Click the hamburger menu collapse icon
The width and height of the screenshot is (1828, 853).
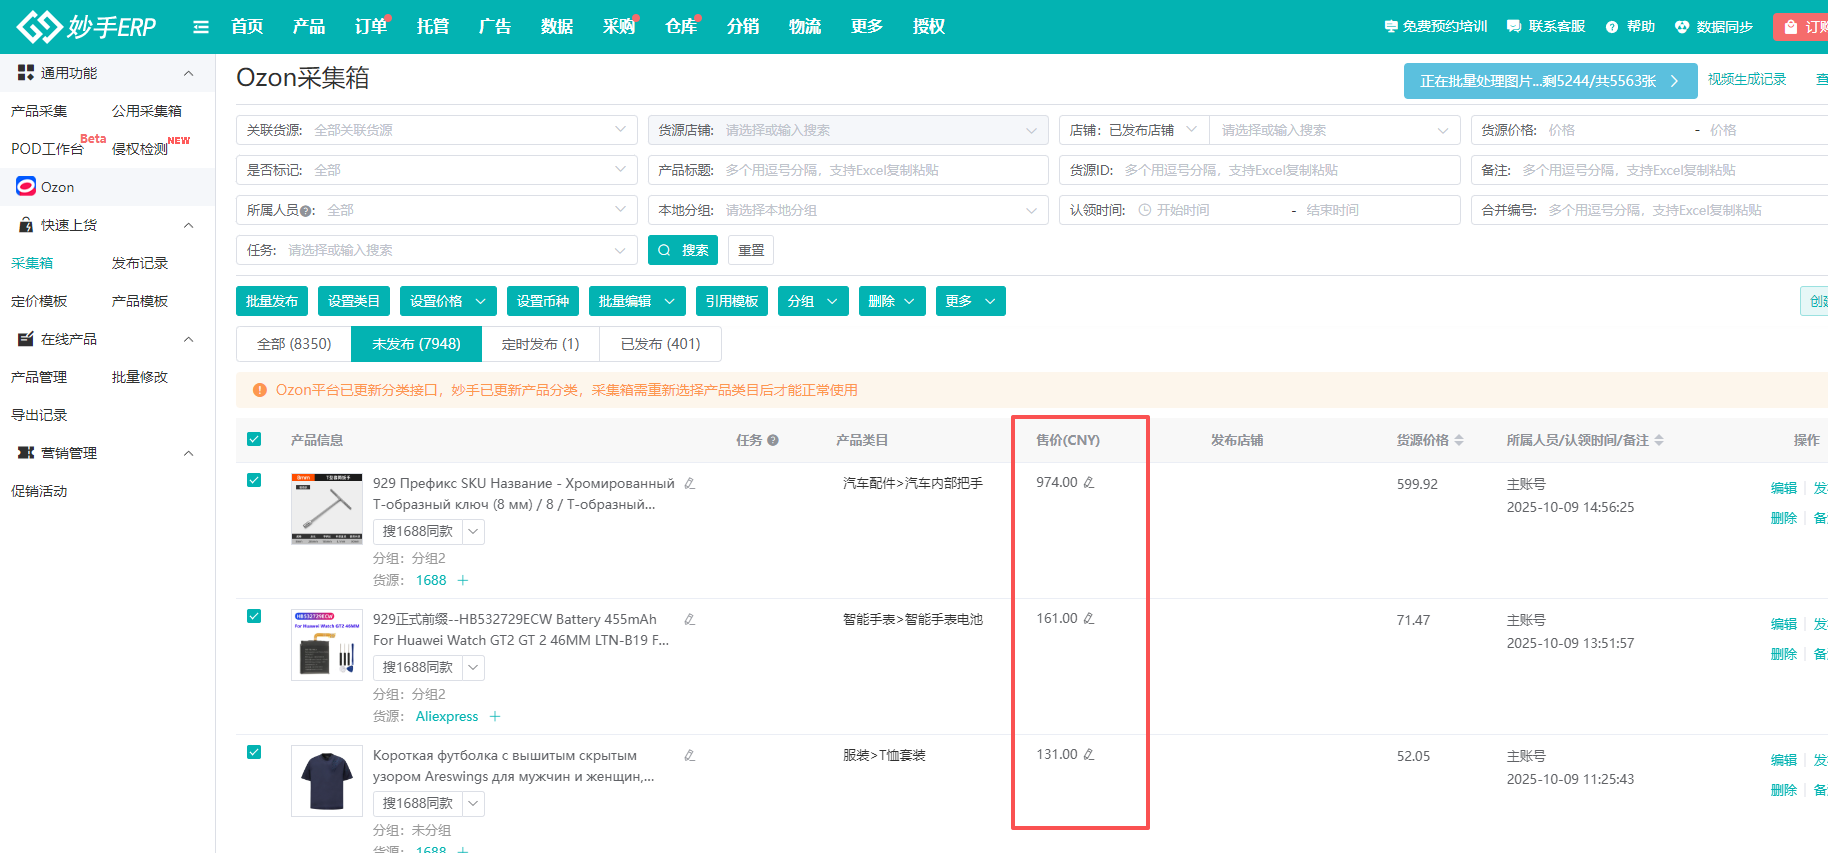click(x=201, y=27)
